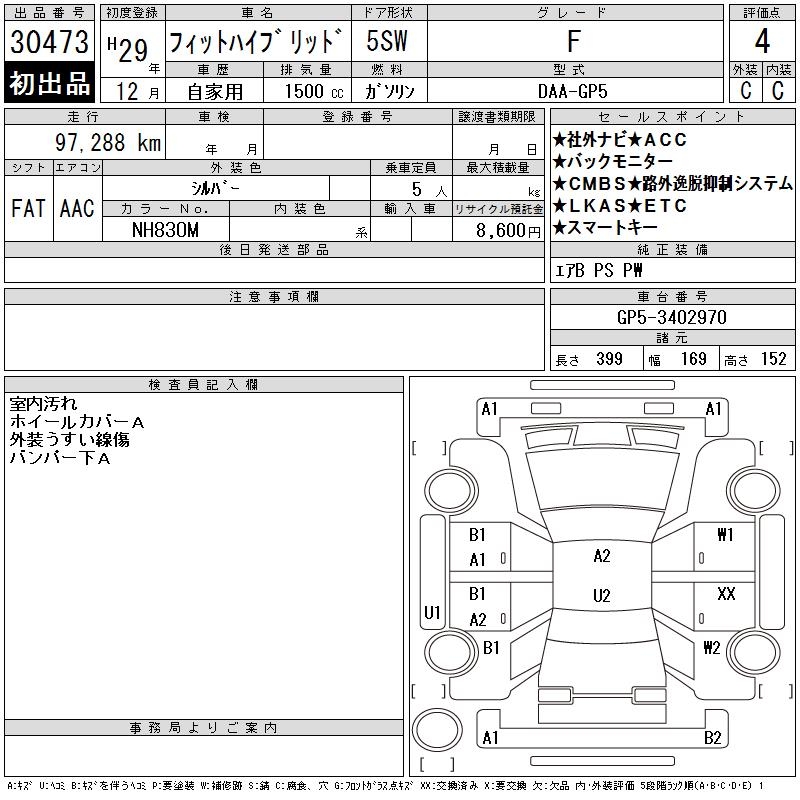The height and width of the screenshot is (800, 800).
Task: Select the black 初出品 label
Action: pyautogui.click(x=49, y=83)
